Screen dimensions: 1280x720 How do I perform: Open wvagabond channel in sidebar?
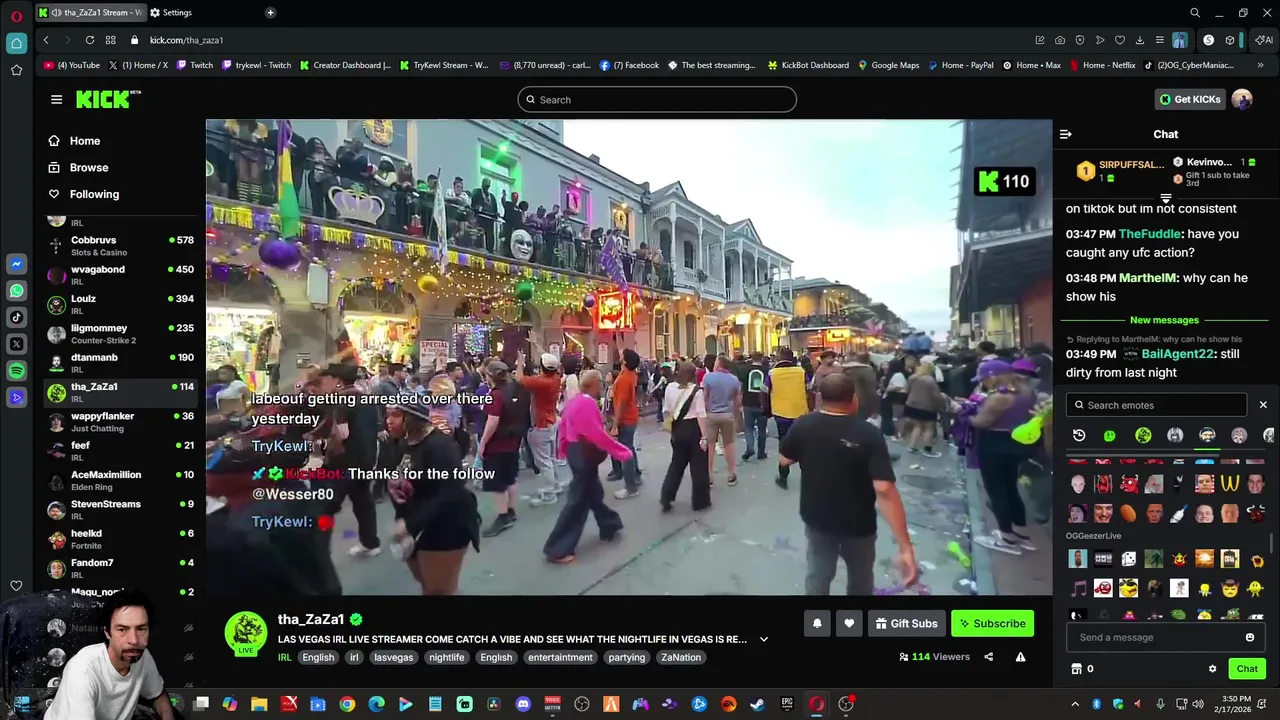(x=120, y=275)
